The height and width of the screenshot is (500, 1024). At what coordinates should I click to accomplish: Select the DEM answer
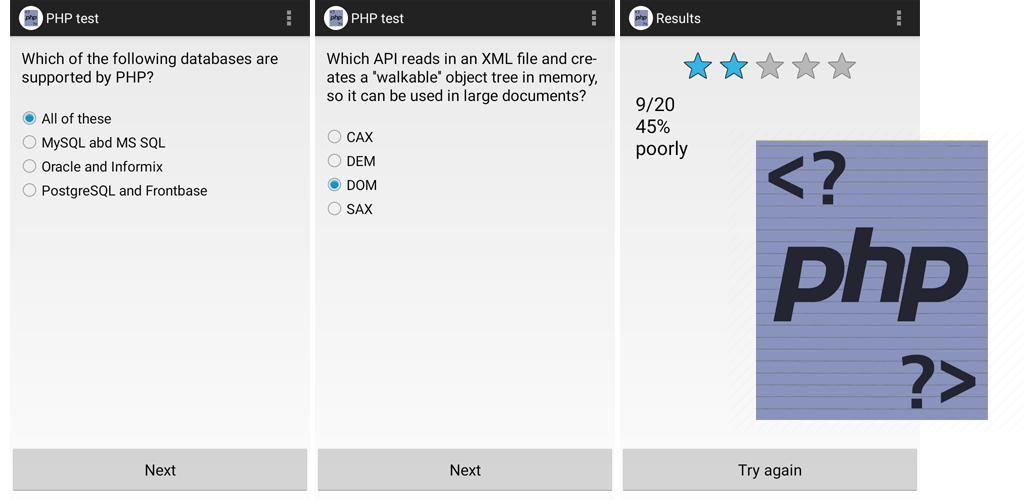point(351,161)
